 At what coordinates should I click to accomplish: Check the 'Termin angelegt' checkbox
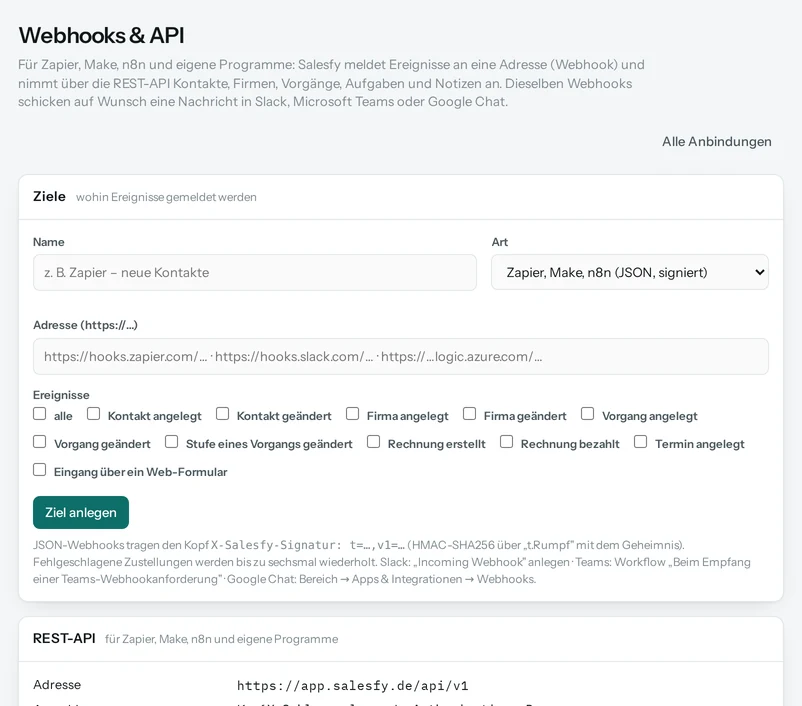pyautogui.click(x=640, y=442)
